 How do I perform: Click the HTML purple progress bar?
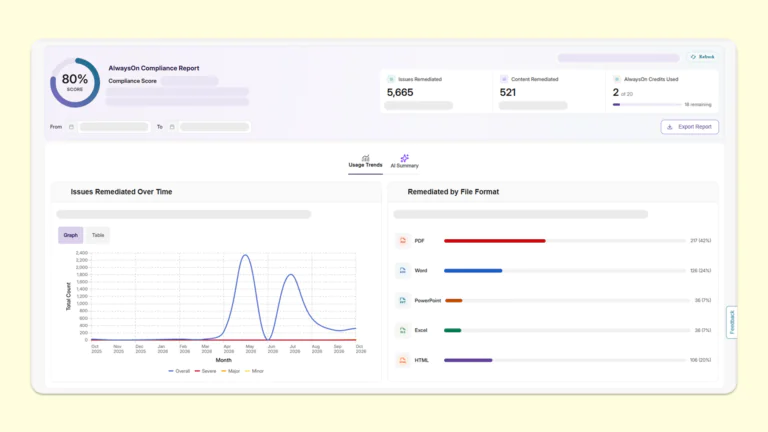468,360
